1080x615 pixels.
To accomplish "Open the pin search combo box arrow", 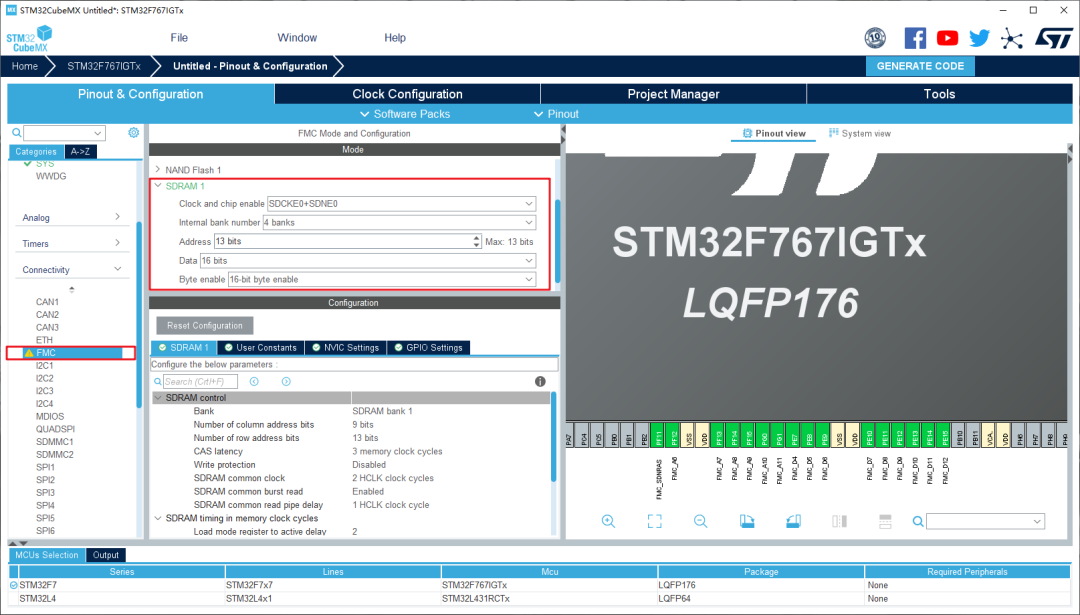I will (1037, 522).
